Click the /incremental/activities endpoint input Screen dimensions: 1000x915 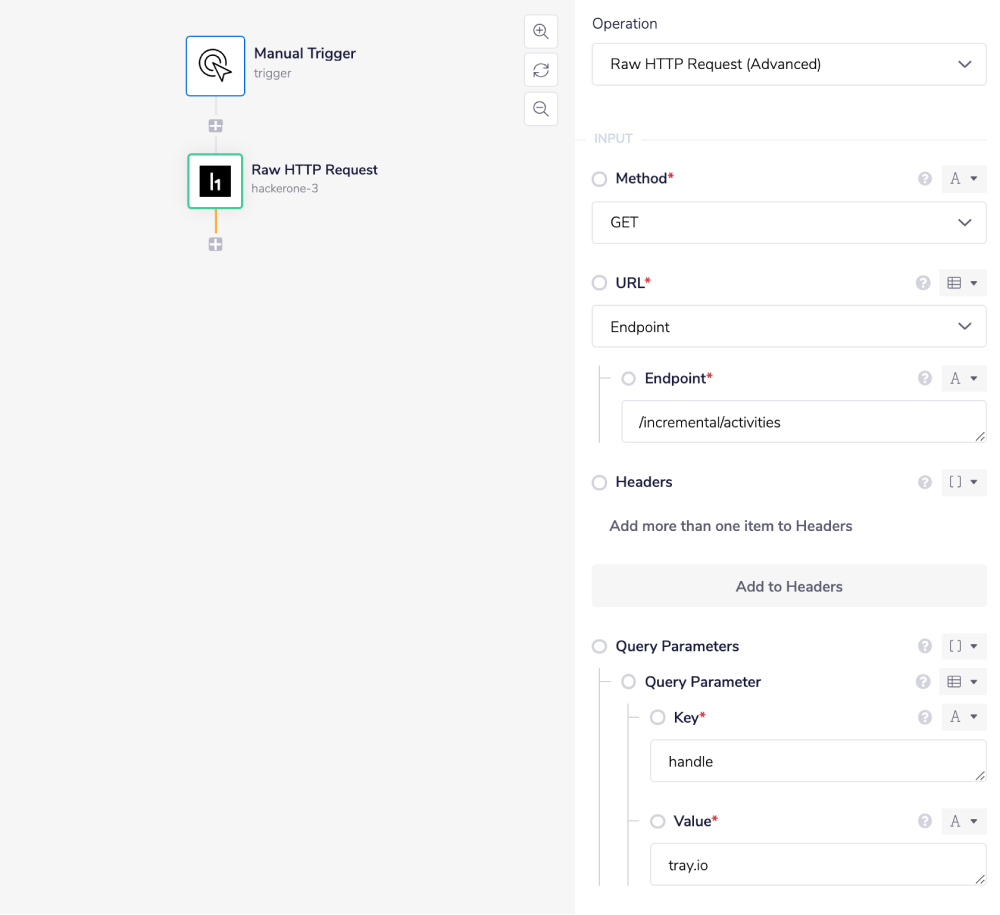(x=803, y=422)
